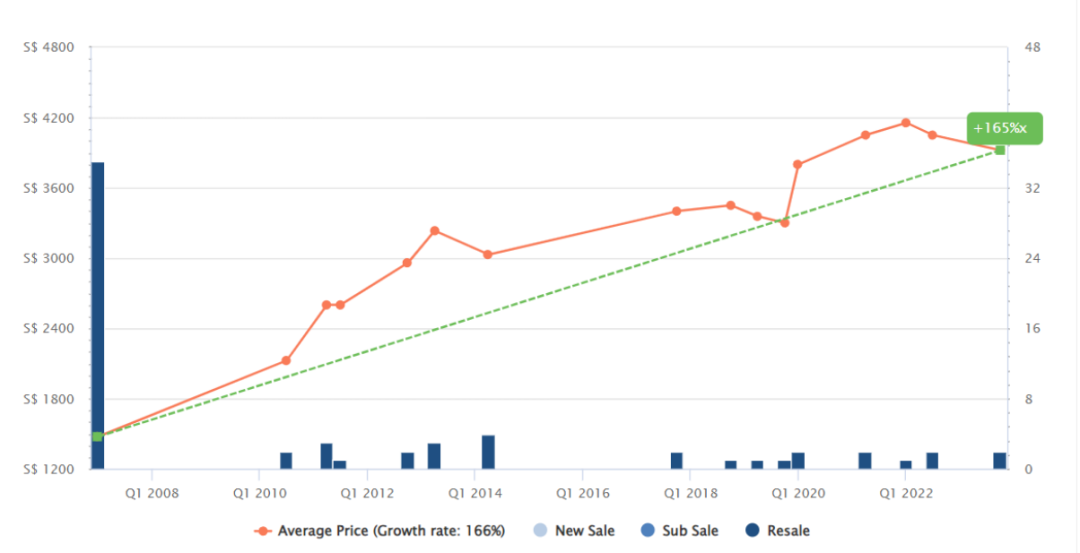Image resolution: width=1080 pixels, height=553 pixels.
Task: Toggle the Resale legend item
Action: point(778,531)
